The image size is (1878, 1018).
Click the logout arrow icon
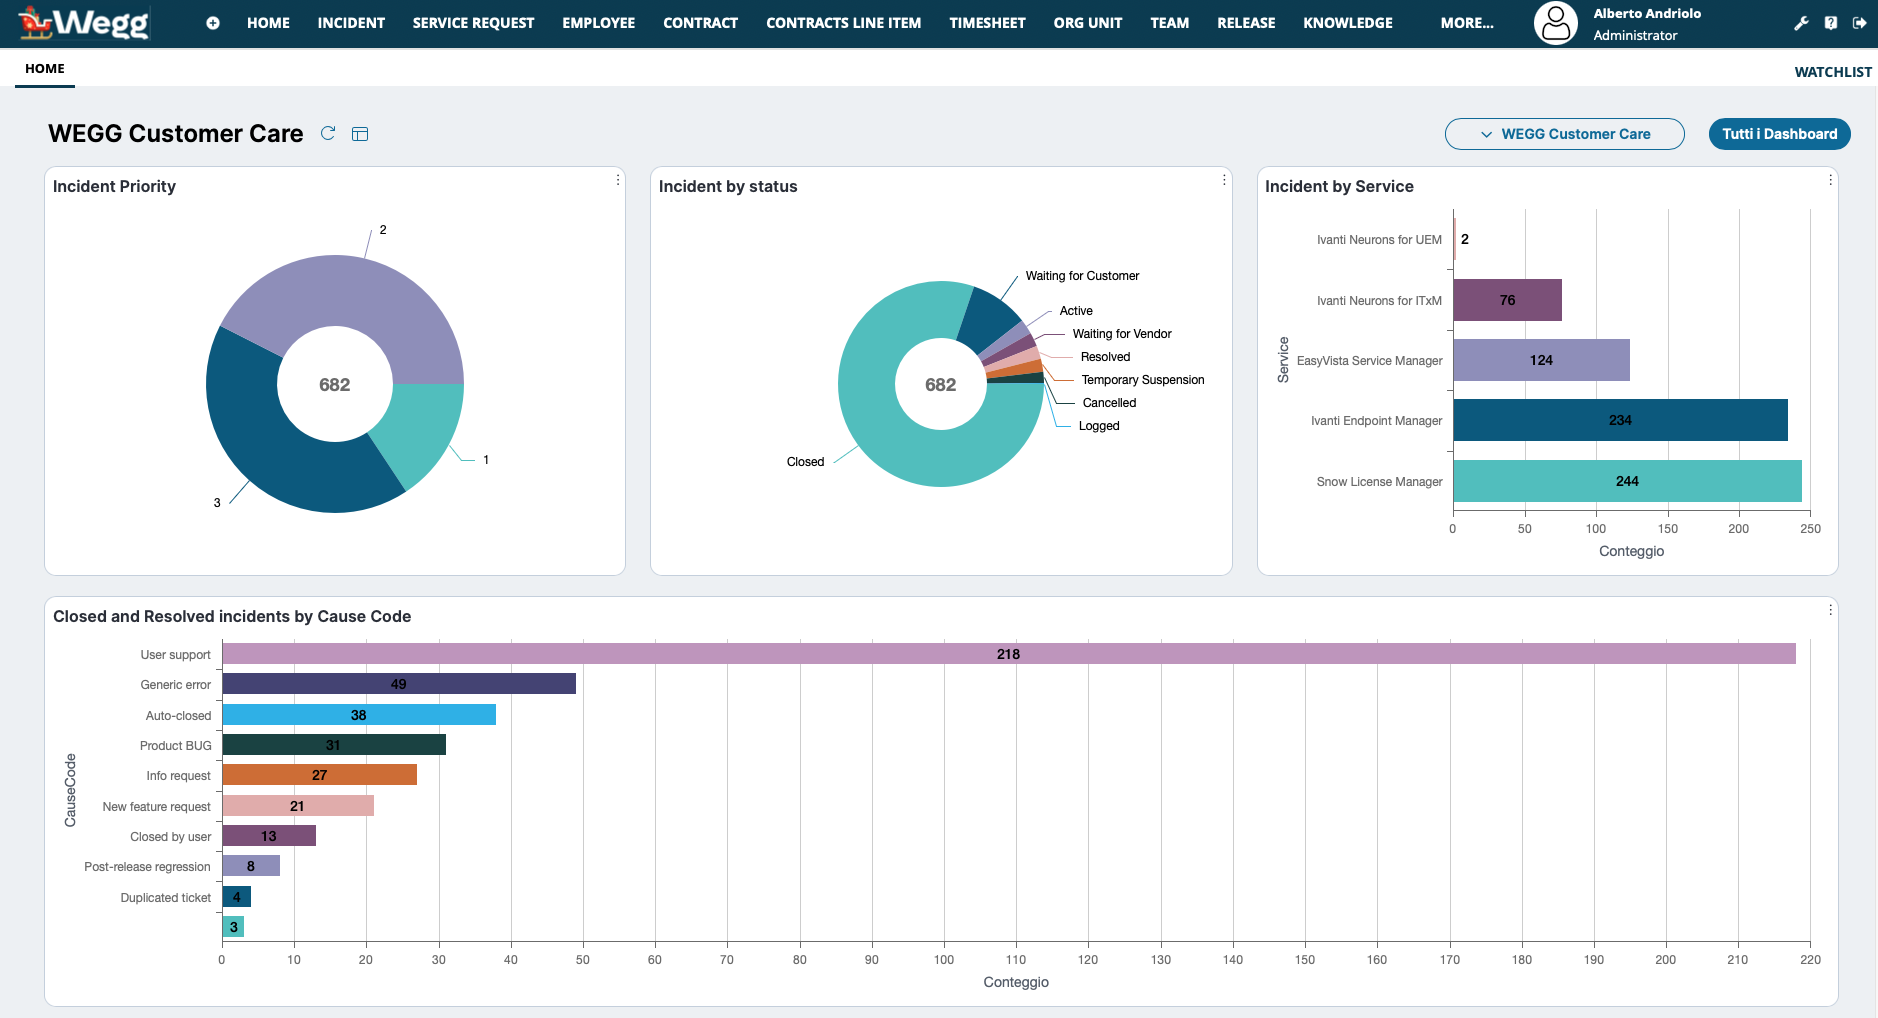(x=1859, y=23)
